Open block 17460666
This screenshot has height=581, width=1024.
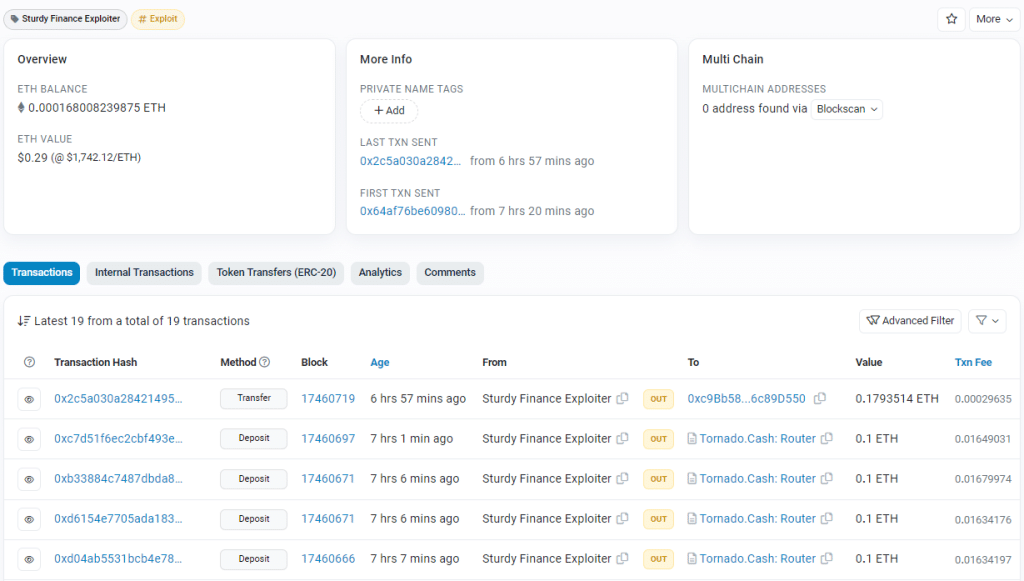coord(328,559)
